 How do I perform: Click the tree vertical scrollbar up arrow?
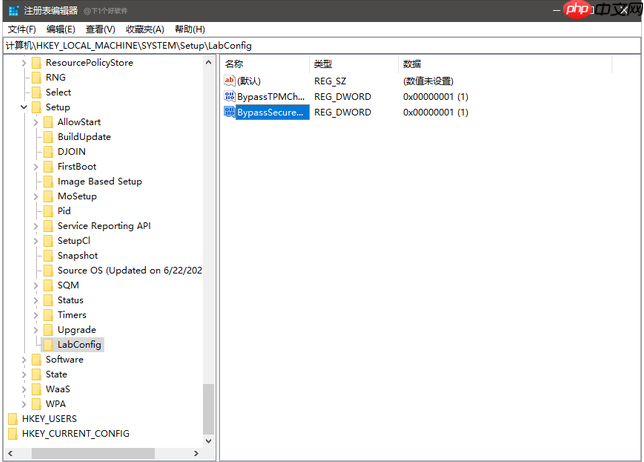(209, 62)
